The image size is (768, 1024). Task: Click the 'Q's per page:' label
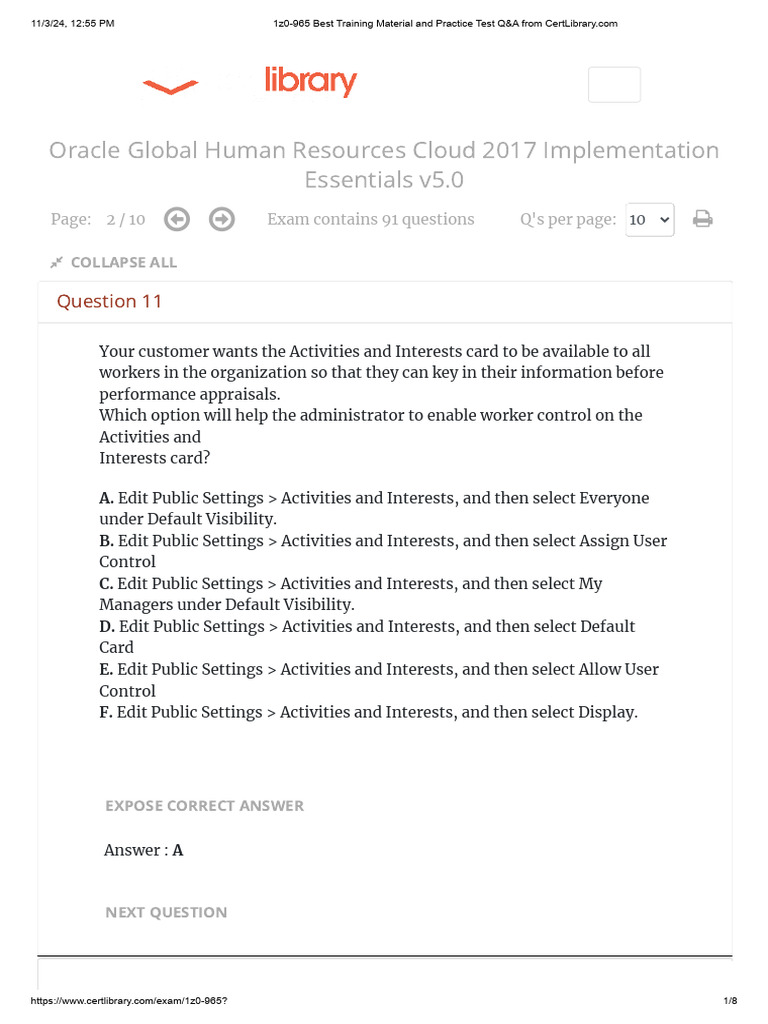568,219
